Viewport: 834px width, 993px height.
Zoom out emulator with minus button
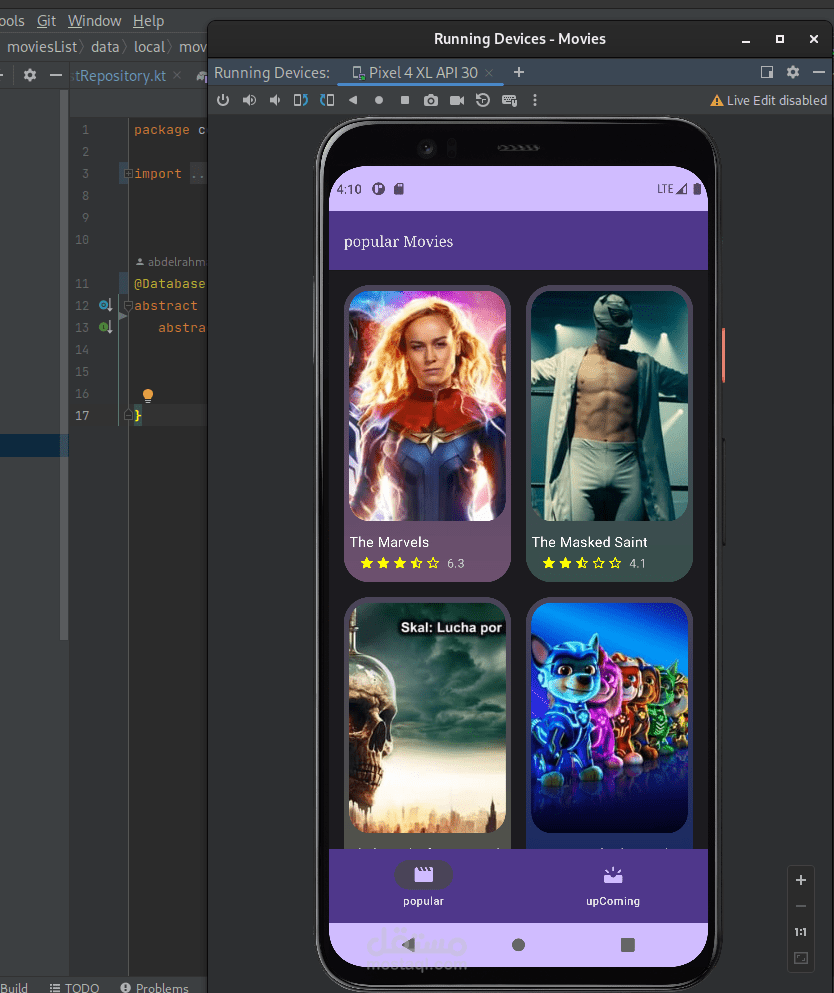[x=800, y=906]
